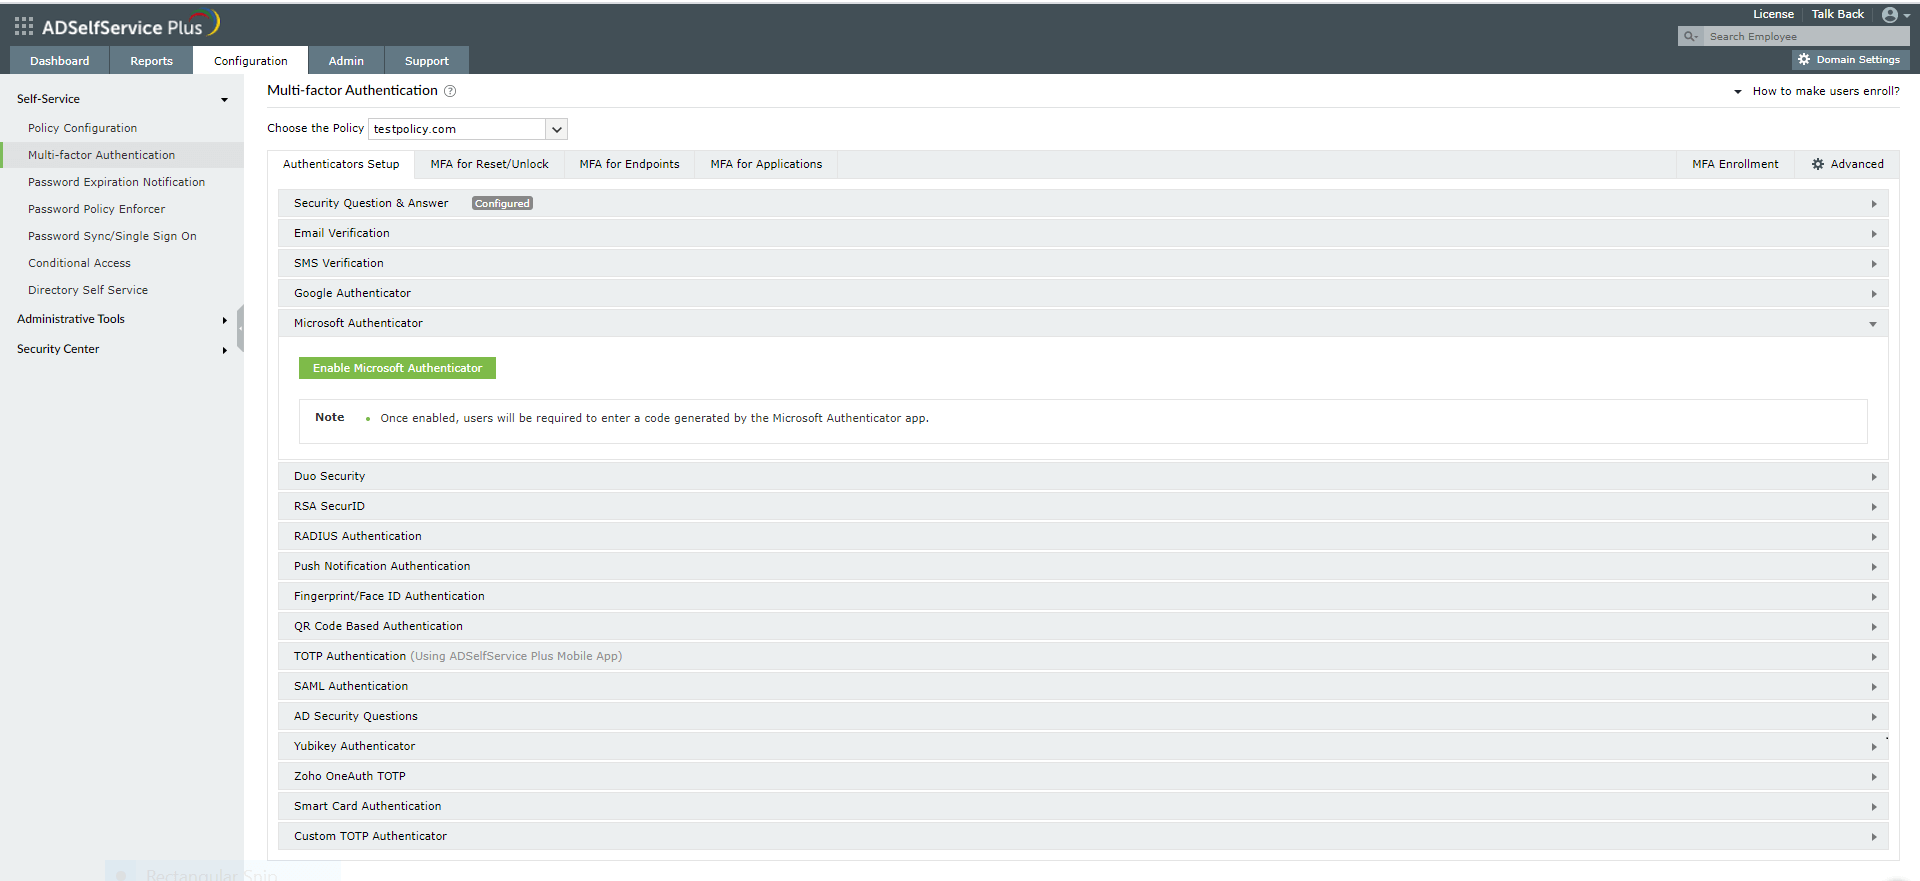The image size is (1920, 881).
Task: Select the Configuration tab
Action: [x=251, y=61]
